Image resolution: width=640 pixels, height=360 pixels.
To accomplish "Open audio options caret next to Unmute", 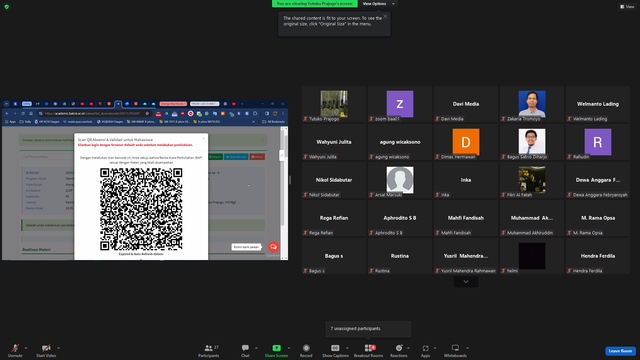I will (26, 348).
